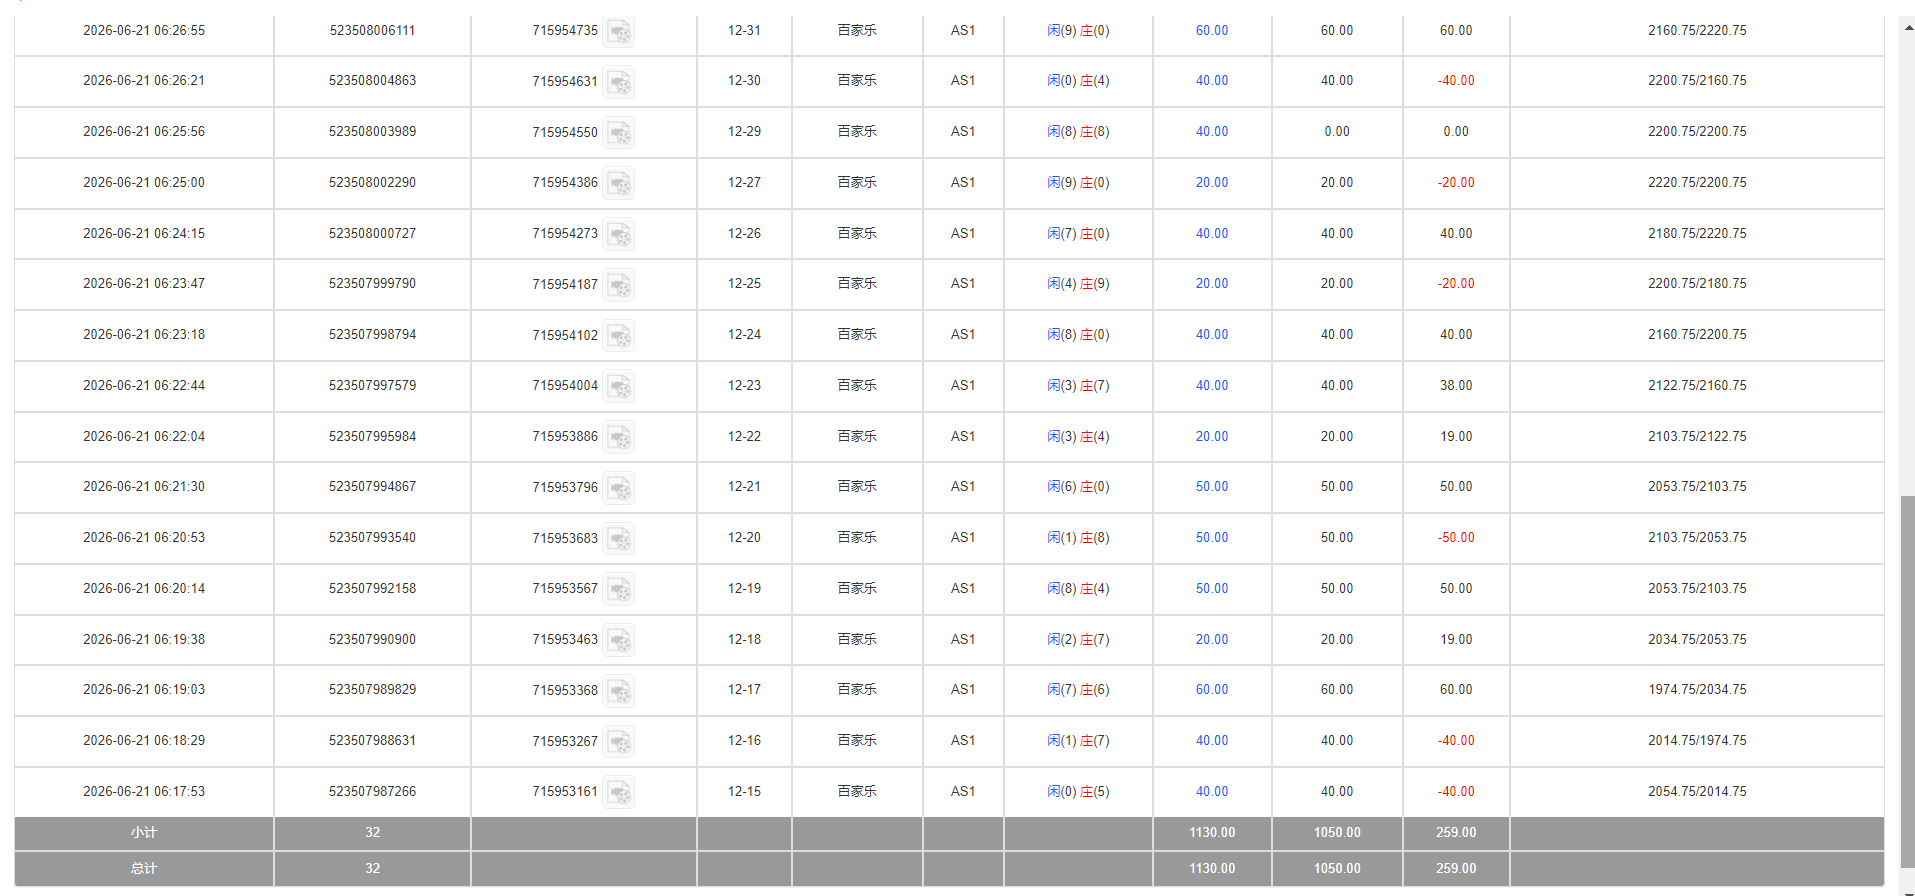Click the 小计 subtotal row label
Image resolution: width=1915 pixels, height=896 pixels.
(x=144, y=833)
